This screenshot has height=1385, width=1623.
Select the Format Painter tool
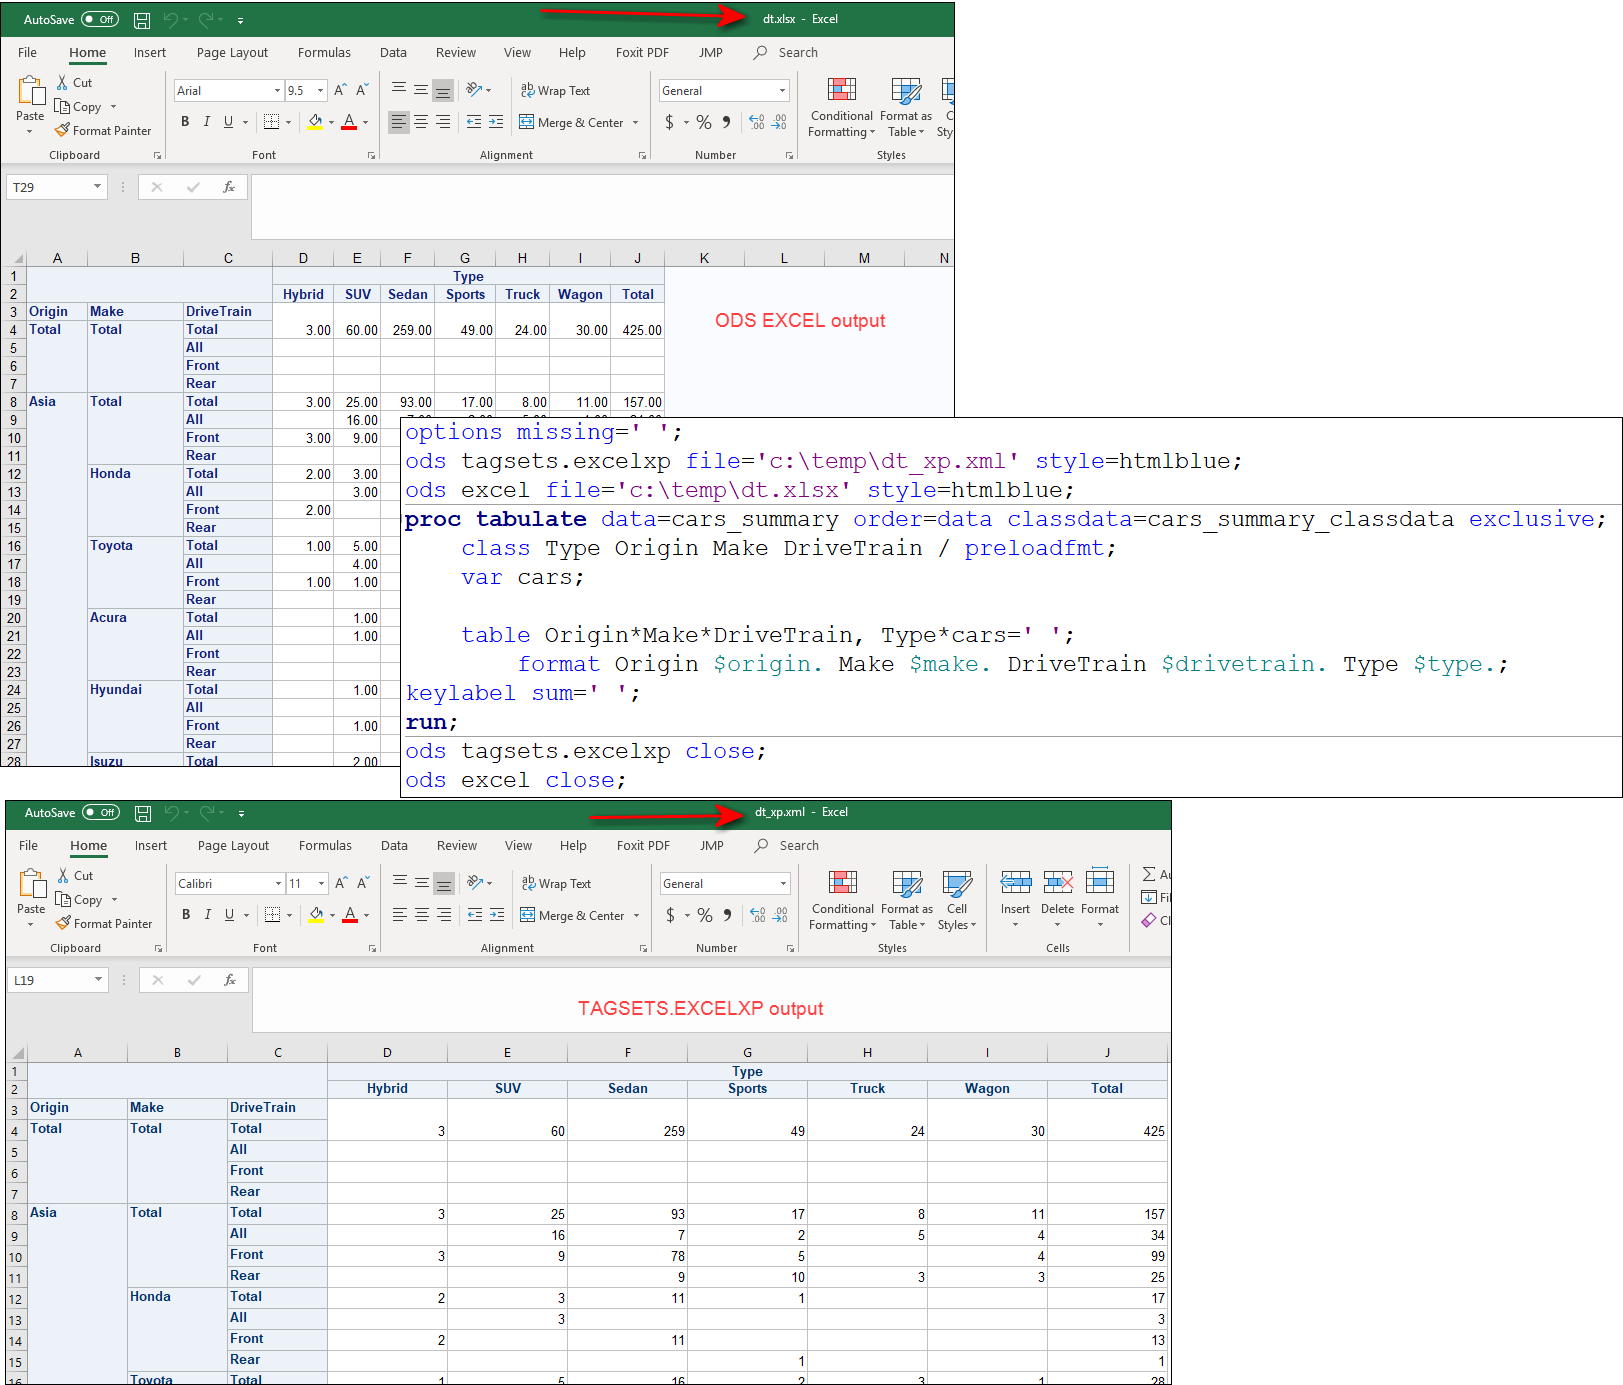(x=103, y=130)
